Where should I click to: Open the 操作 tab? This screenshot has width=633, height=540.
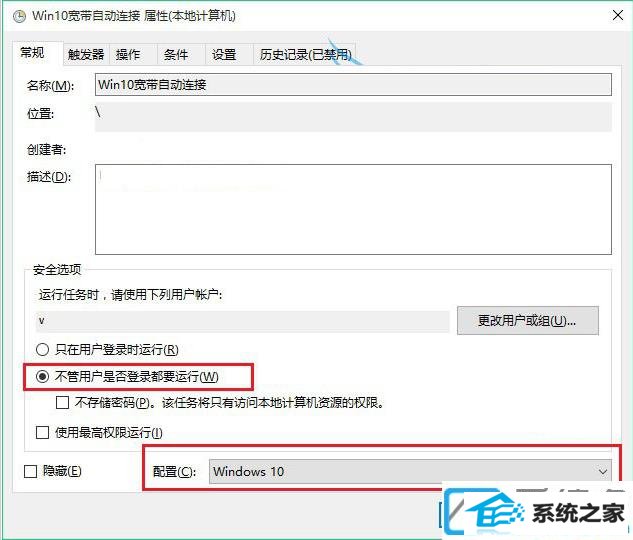pyautogui.click(x=128, y=54)
